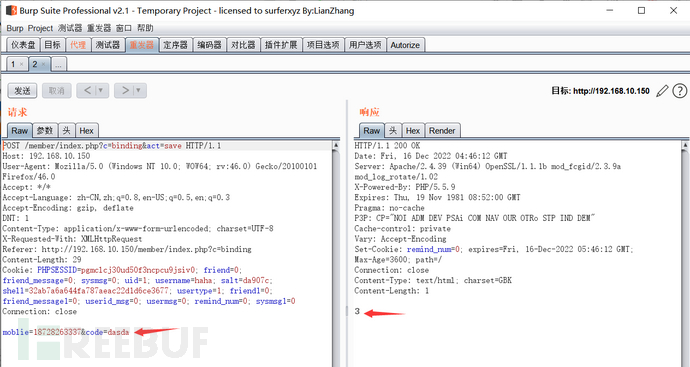Add new repeater tab with ... button
The height and width of the screenshot is (367, 690).
click(59, 64)
